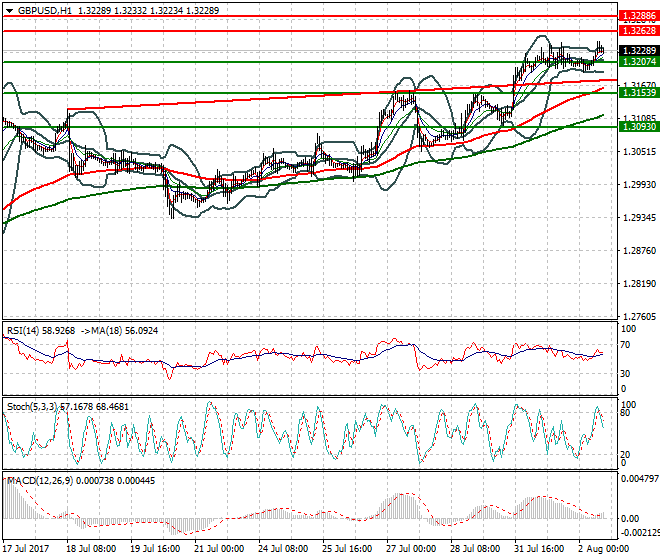The width and height of the screenshot is (660, 560).
Task: Click the 18 Jul 08:00 time label
Action: 91,549
